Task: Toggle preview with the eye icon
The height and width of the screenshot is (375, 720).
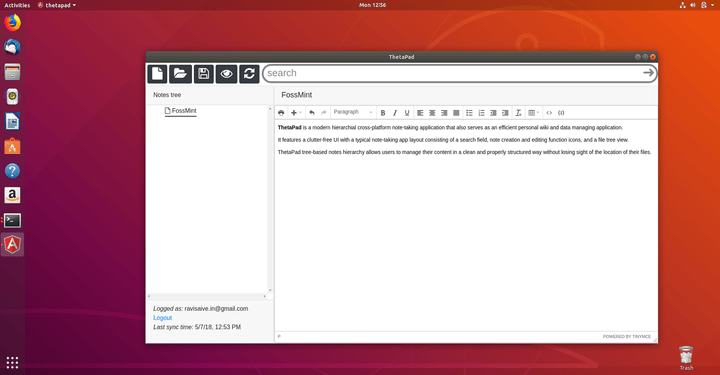Action: (x=226, y=74)
